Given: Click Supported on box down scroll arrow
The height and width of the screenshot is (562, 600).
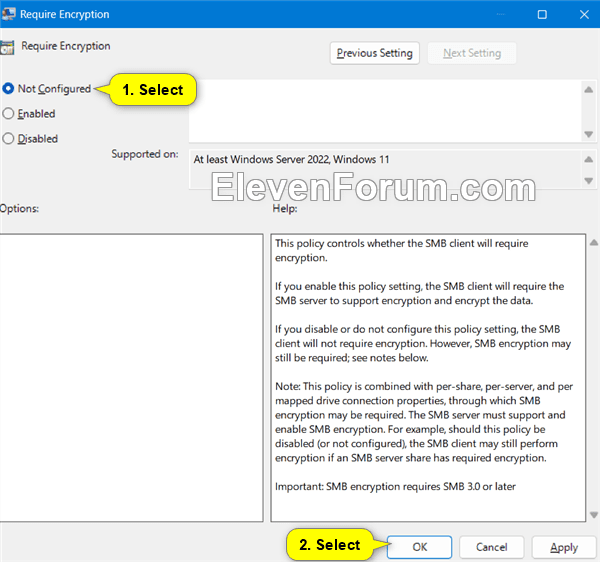Looking at the screenshot, I should coord(589,180).
